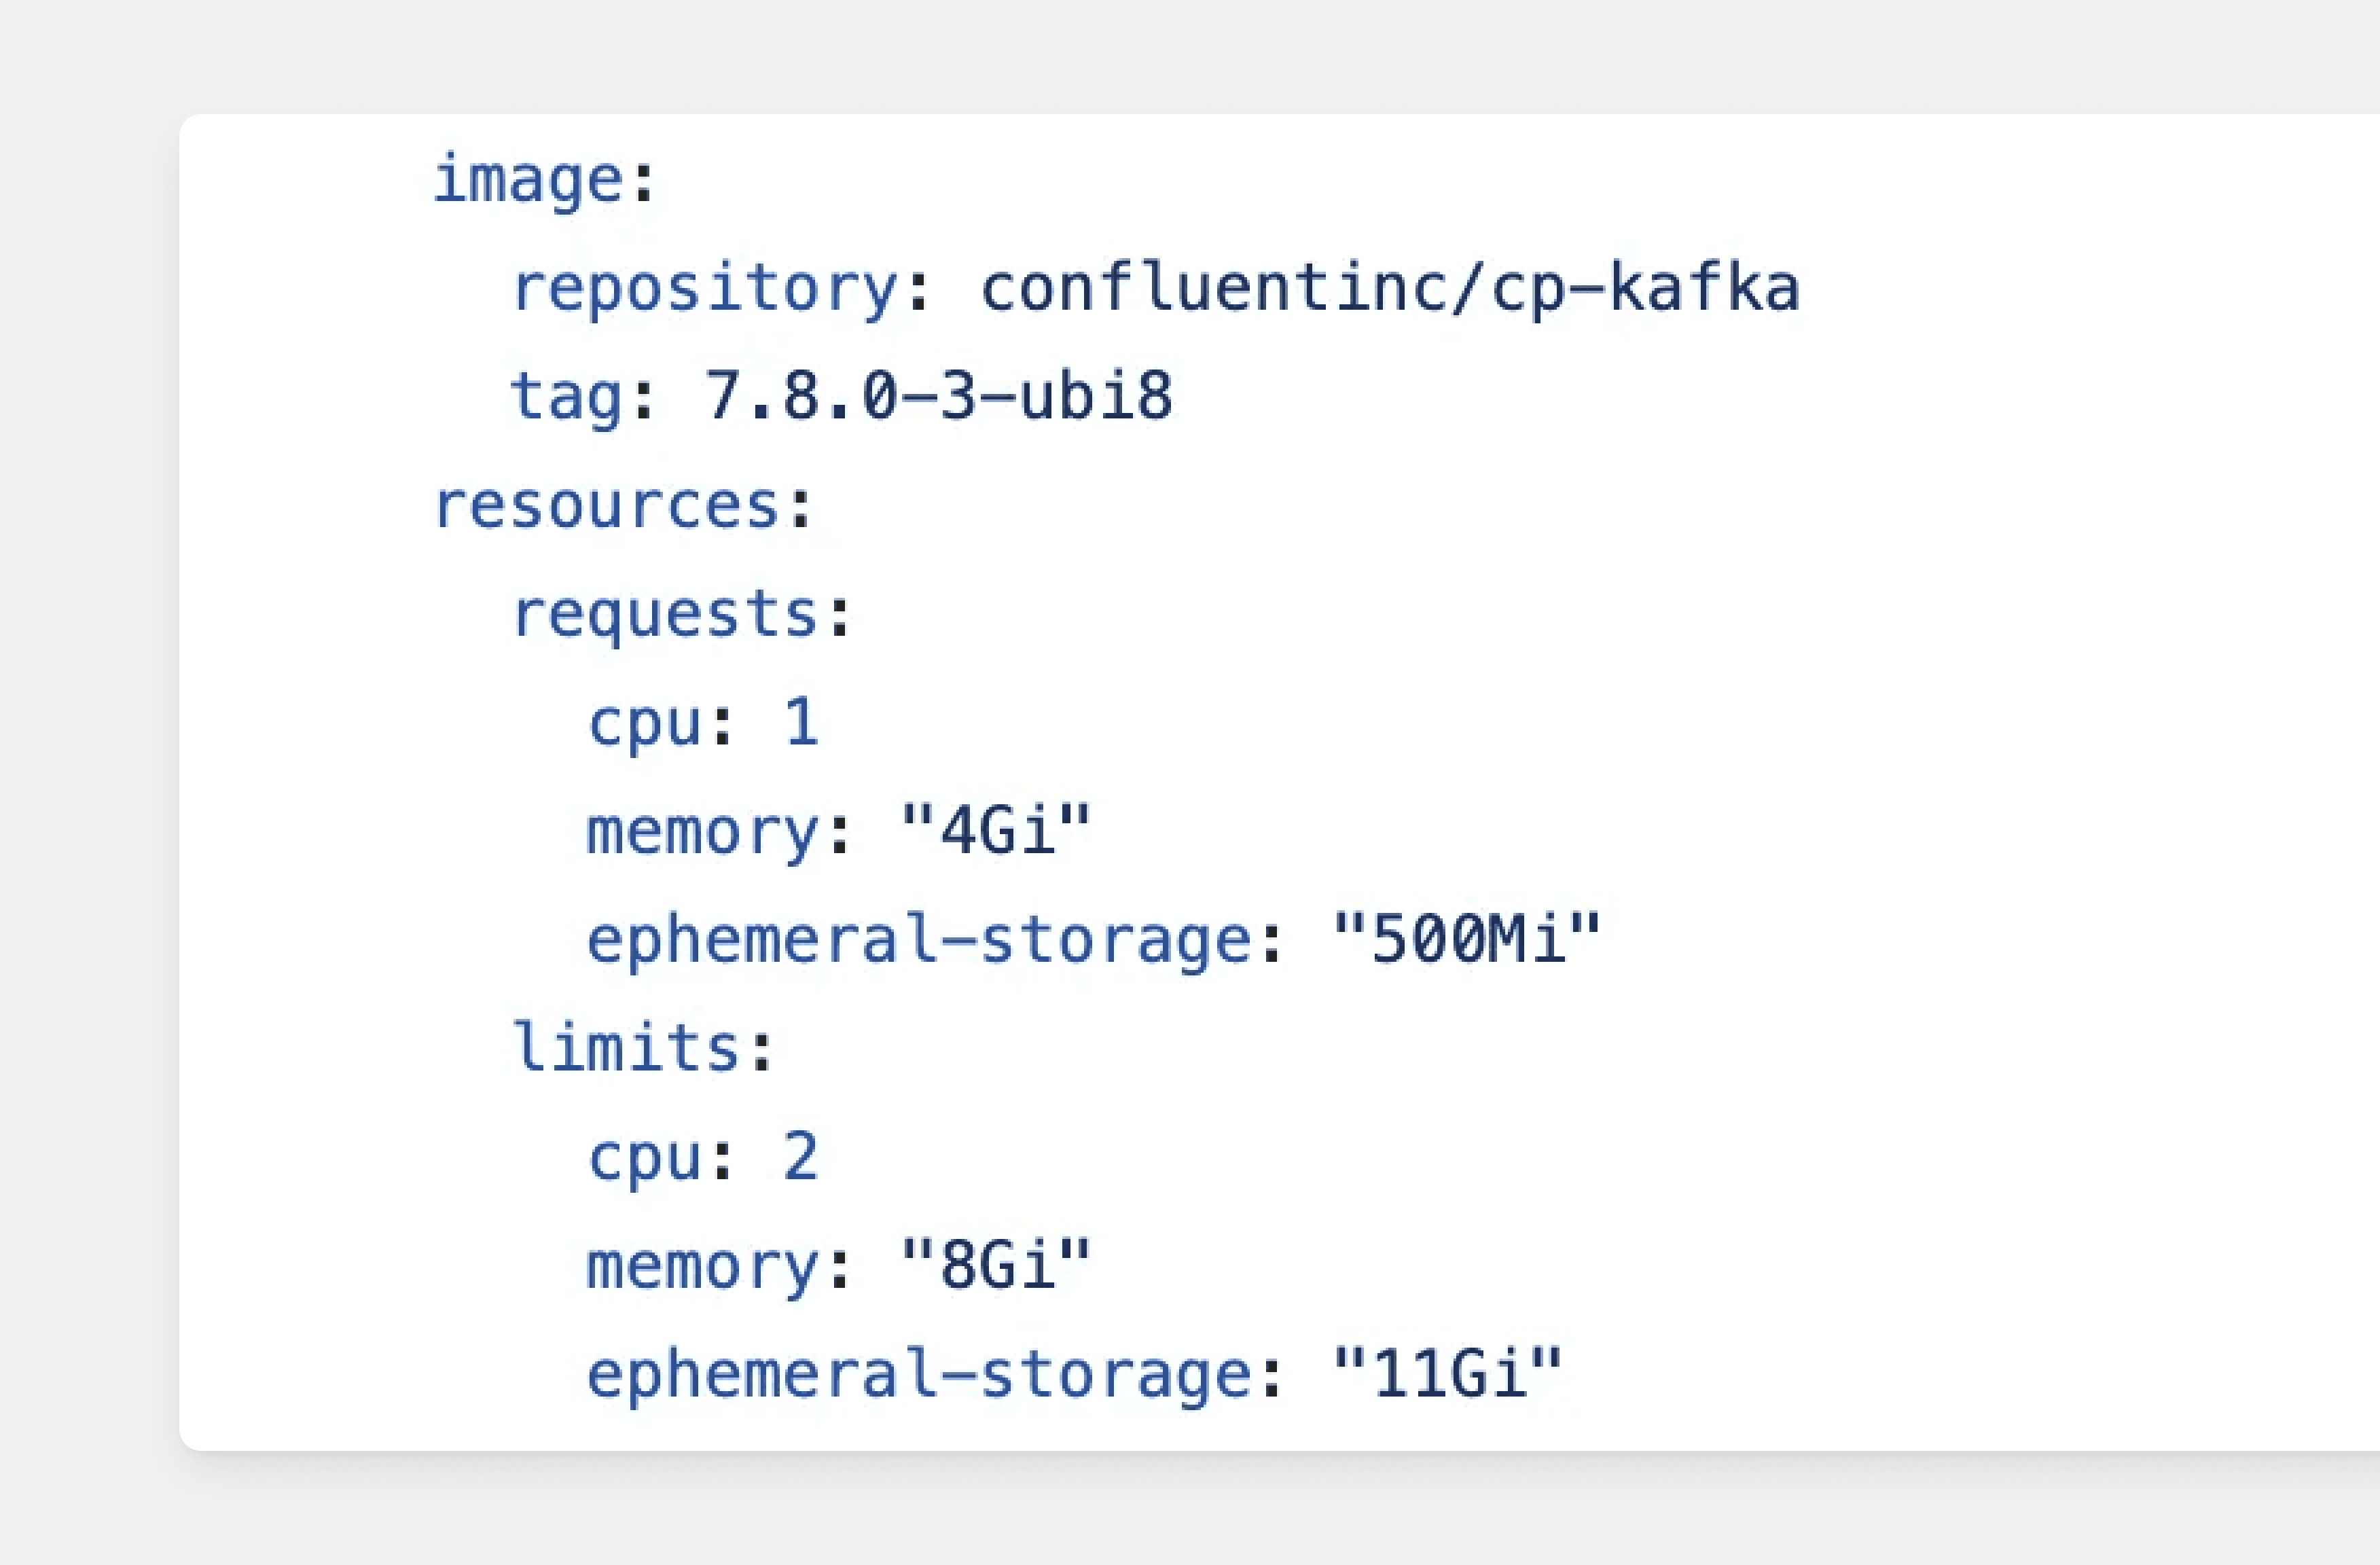Select the "11Gi" storage value

point(1447,1374)
